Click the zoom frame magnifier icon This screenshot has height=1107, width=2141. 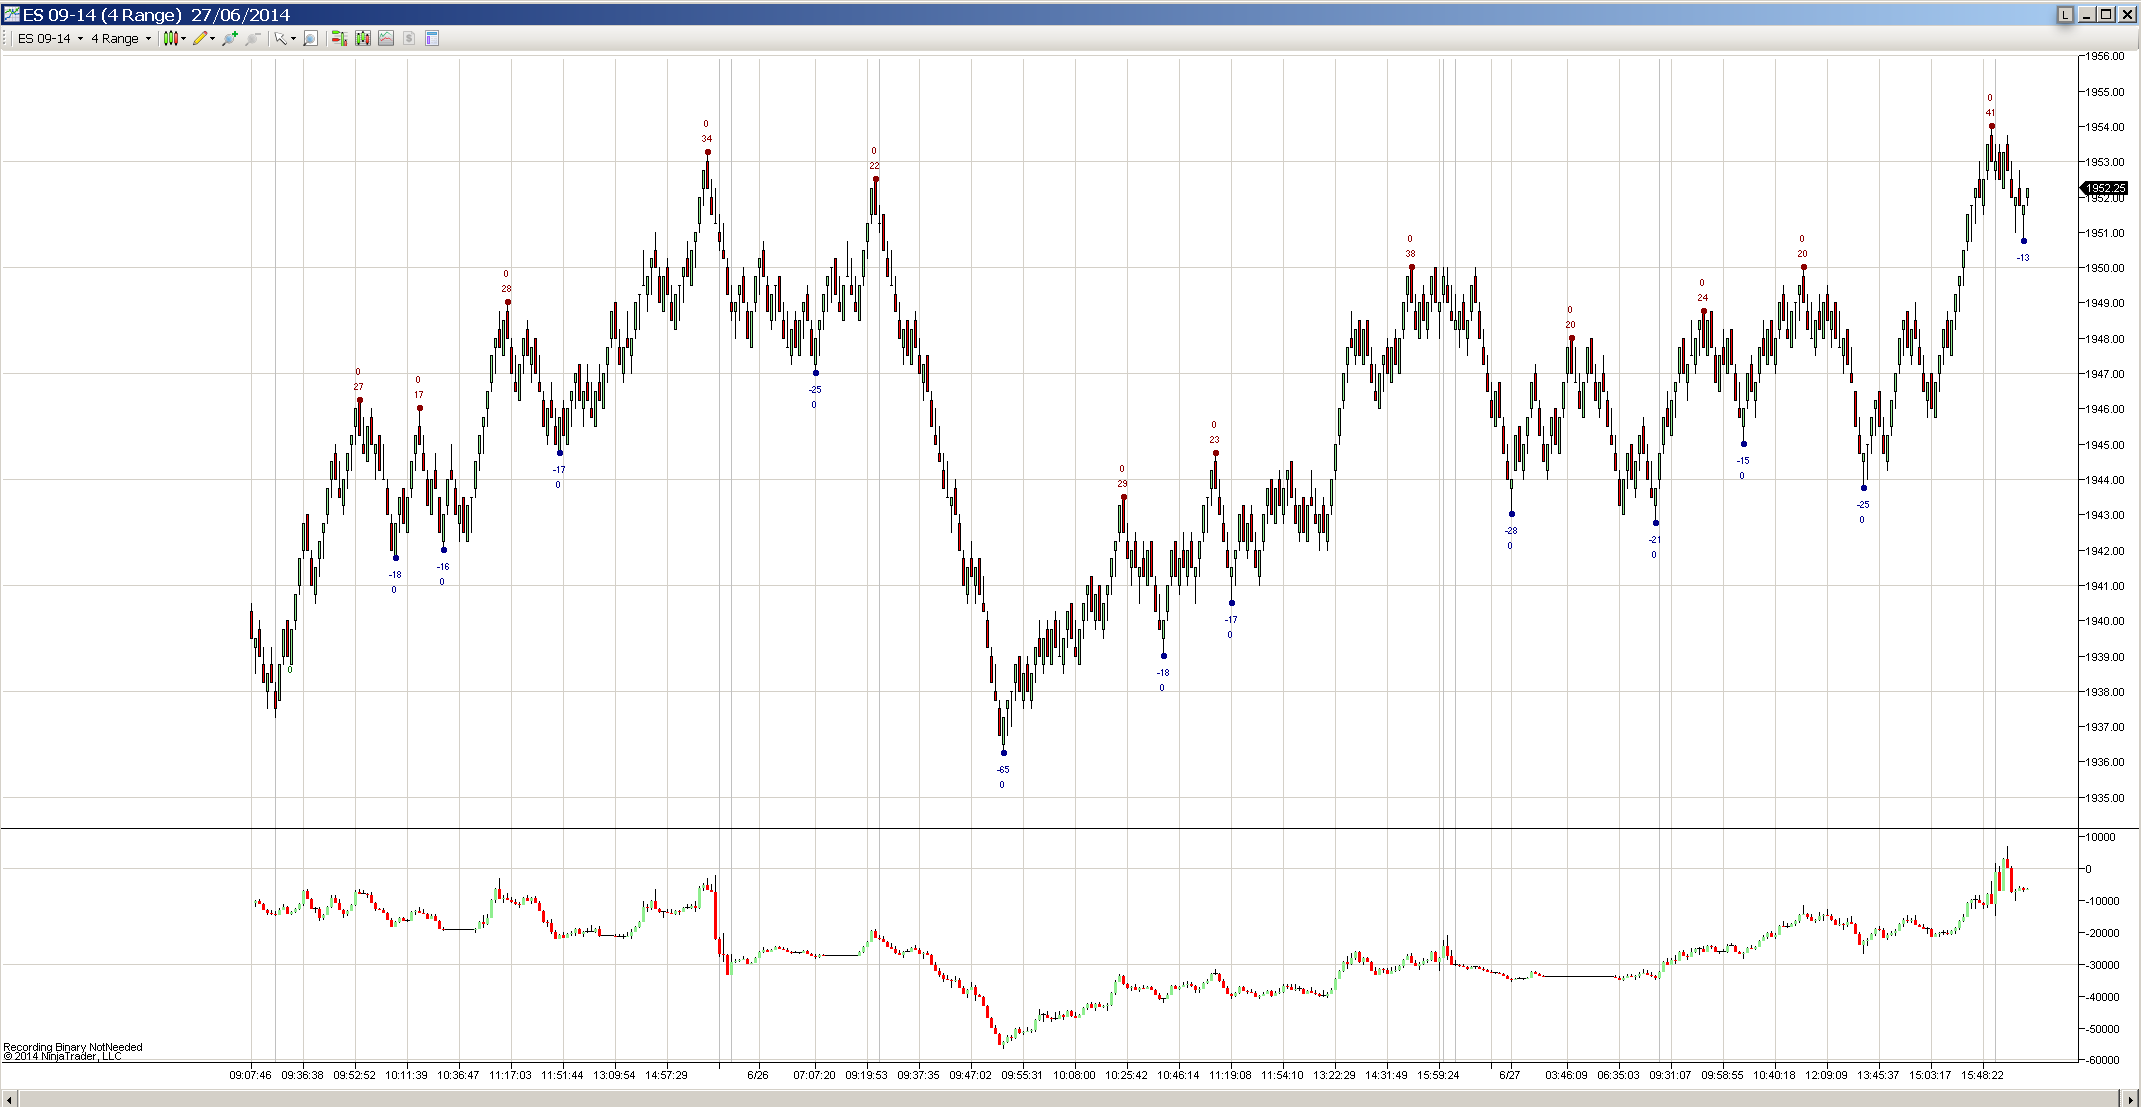(x=310, y=38)
